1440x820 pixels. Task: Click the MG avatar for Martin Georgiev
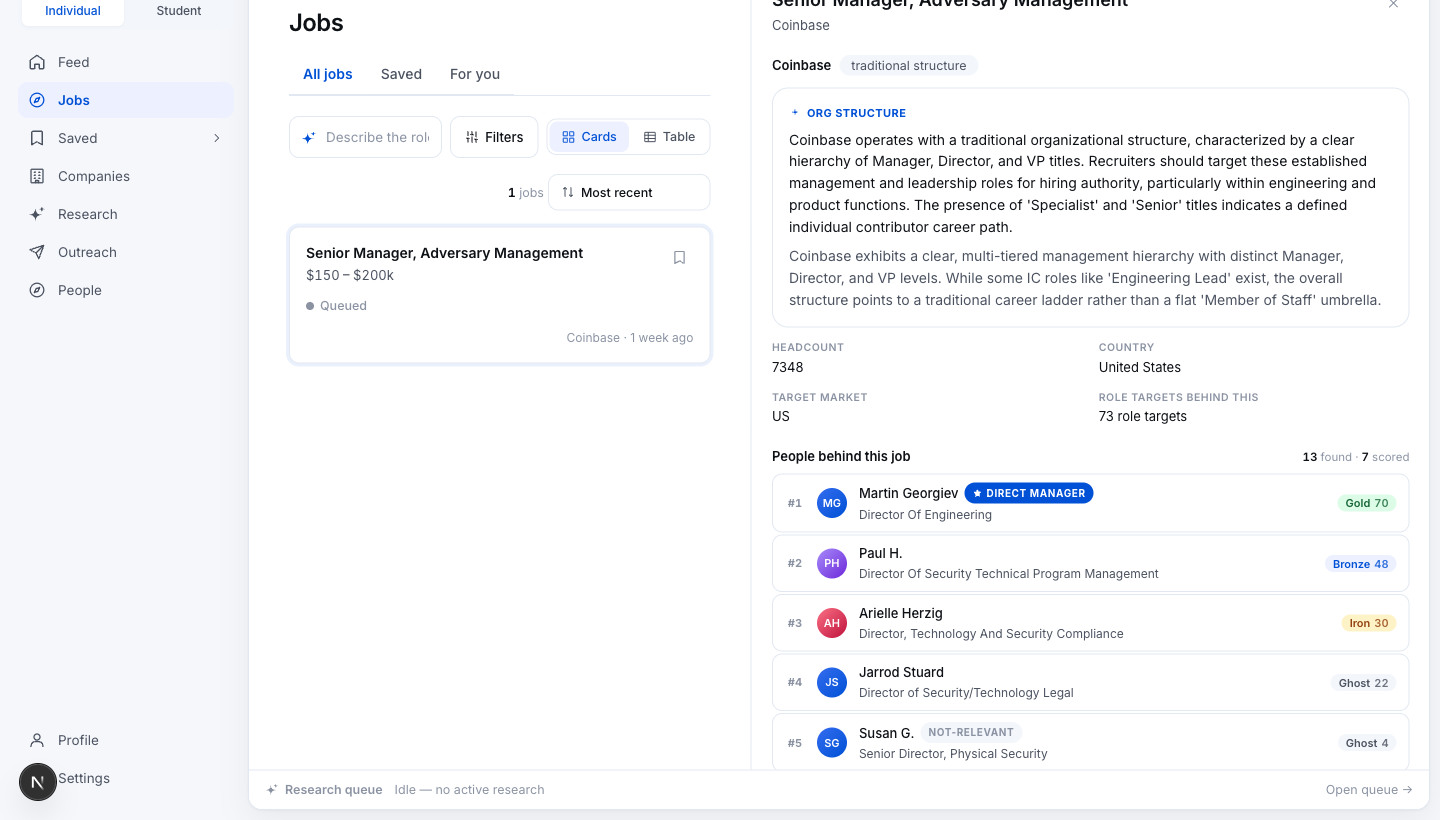pos(832,503)
